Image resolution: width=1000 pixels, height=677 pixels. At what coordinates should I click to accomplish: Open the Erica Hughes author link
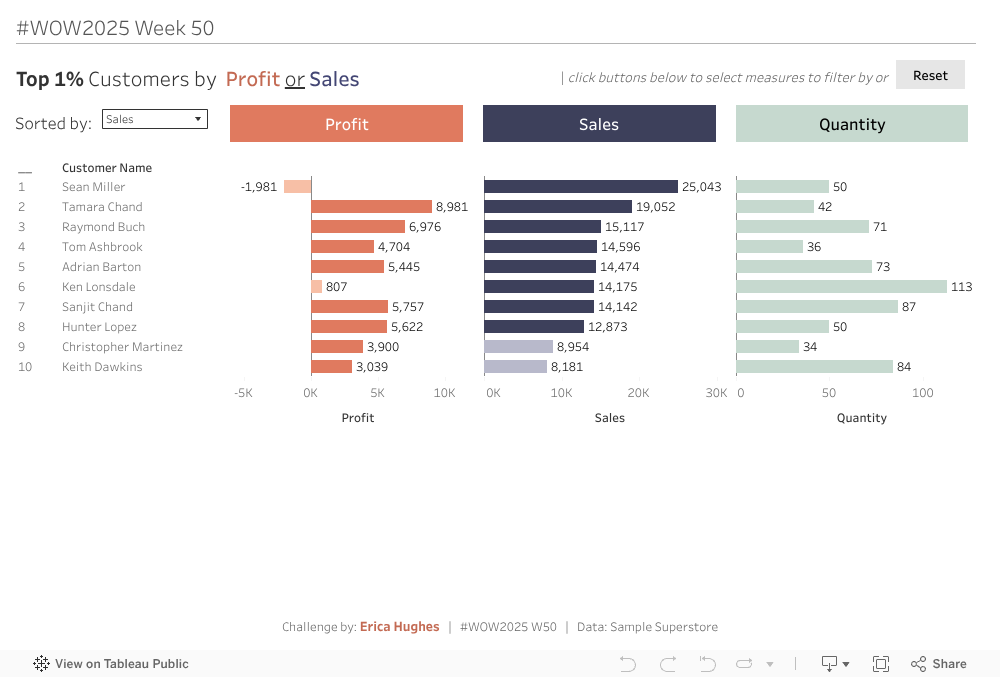point(399,627)
